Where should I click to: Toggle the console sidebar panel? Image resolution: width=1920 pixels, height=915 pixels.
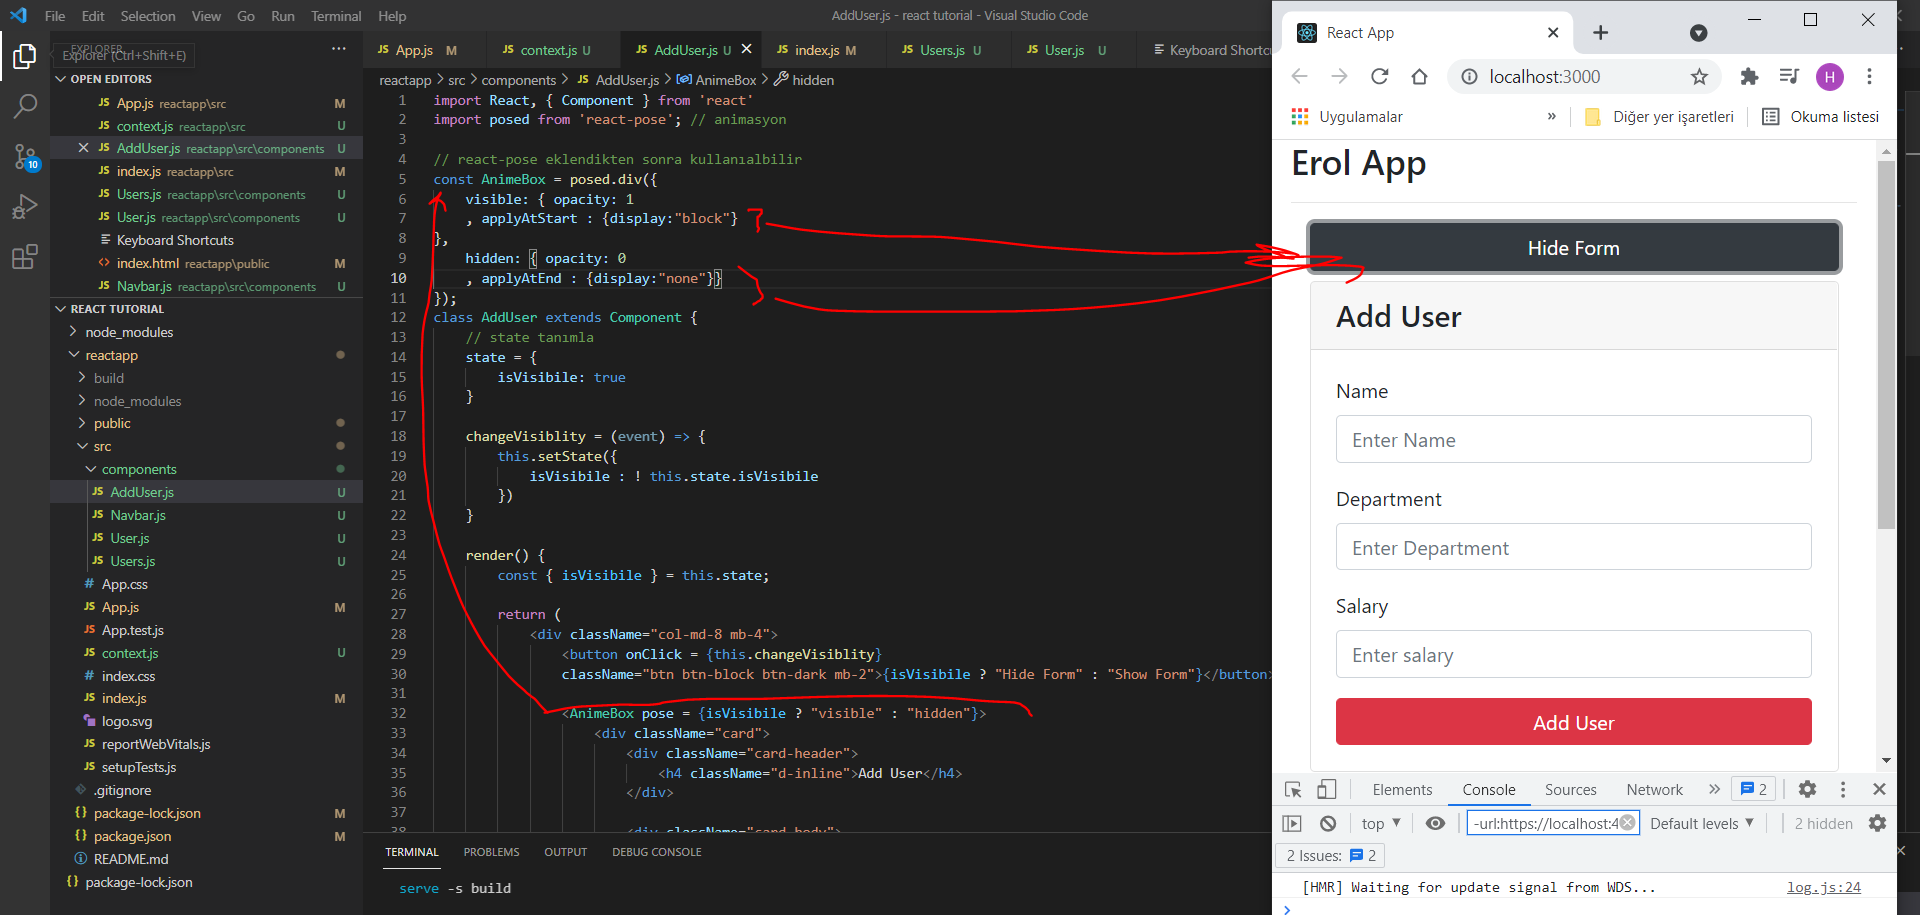click(1292, 824)
